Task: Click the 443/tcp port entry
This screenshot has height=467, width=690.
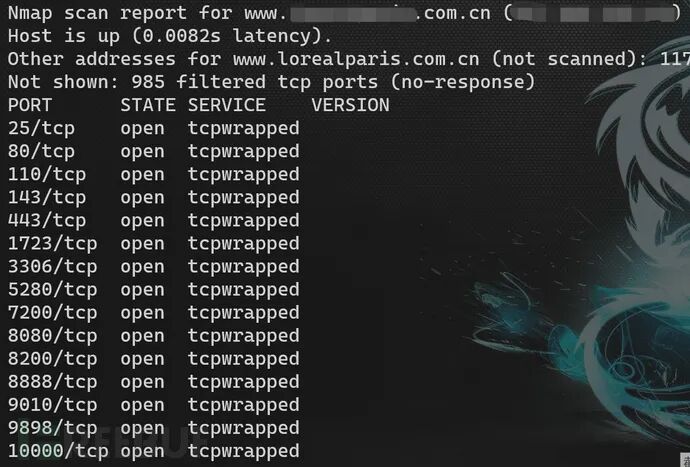Action: tap(47, 221)
